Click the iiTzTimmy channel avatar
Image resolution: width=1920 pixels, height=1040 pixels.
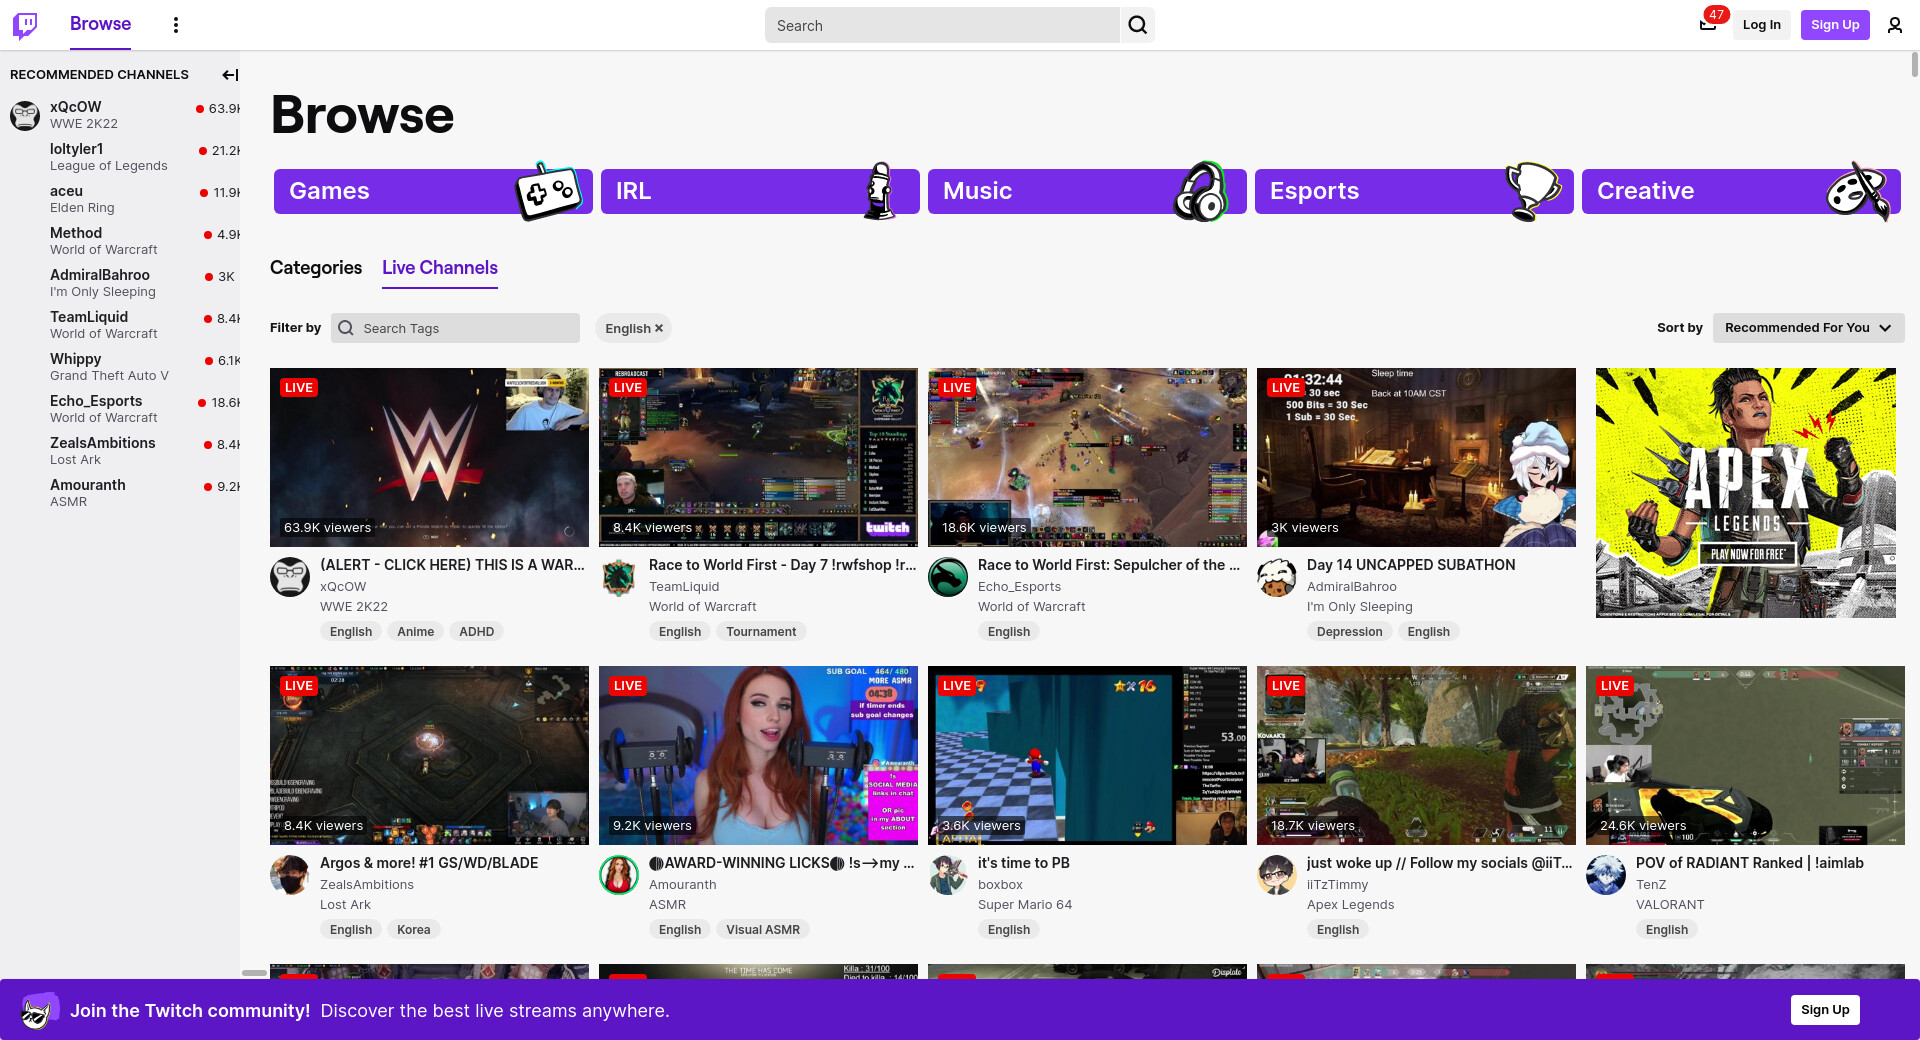pos(1277,875)
